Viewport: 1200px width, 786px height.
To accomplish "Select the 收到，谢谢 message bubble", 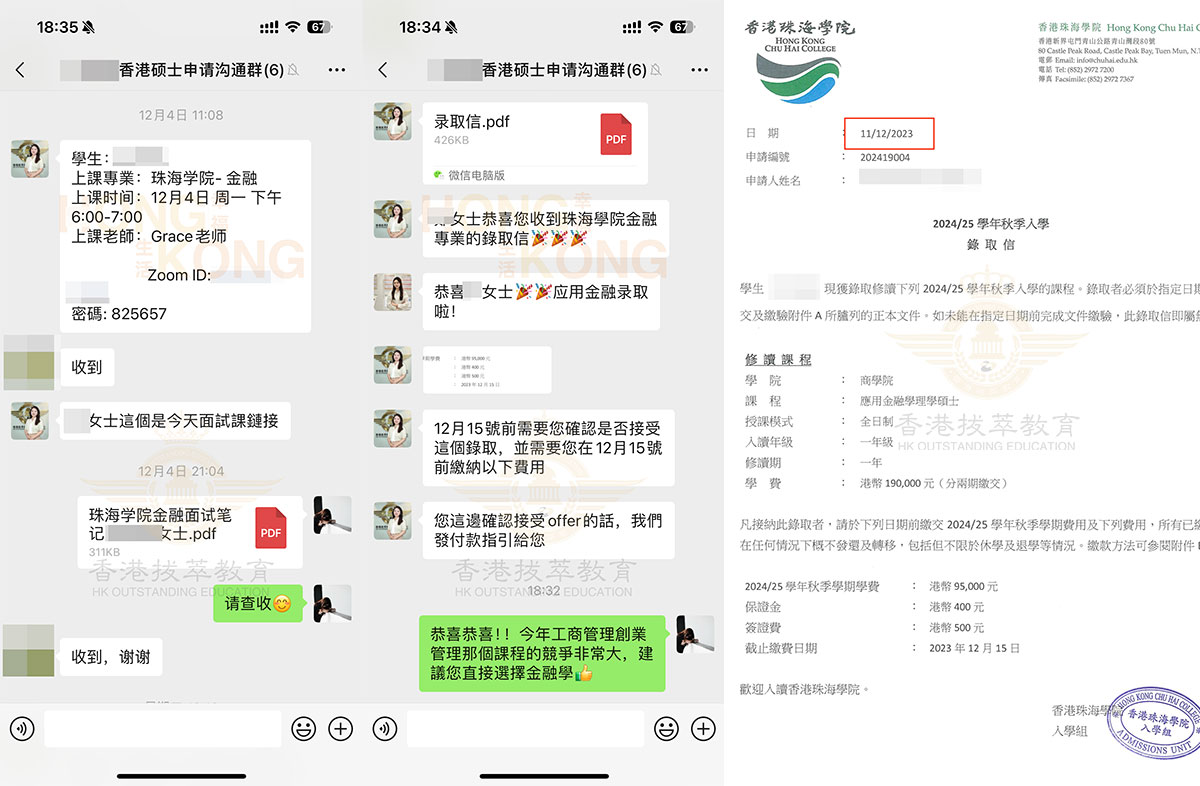I will click(111, 657).
